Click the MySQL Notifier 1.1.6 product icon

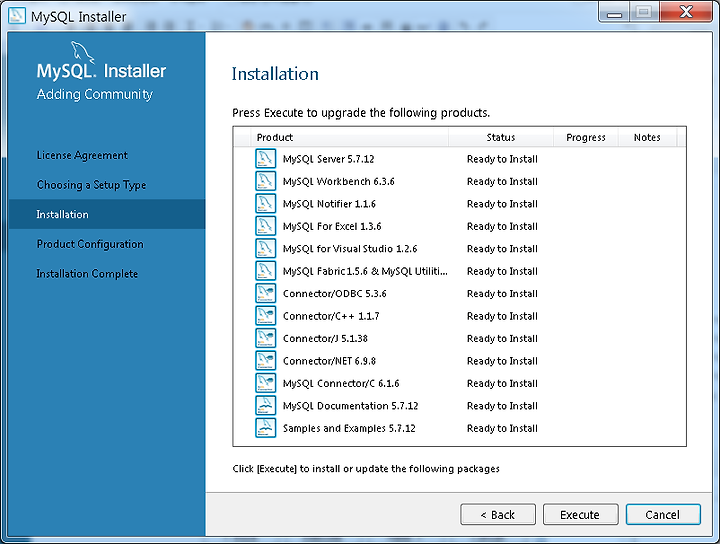pos(265,204)
